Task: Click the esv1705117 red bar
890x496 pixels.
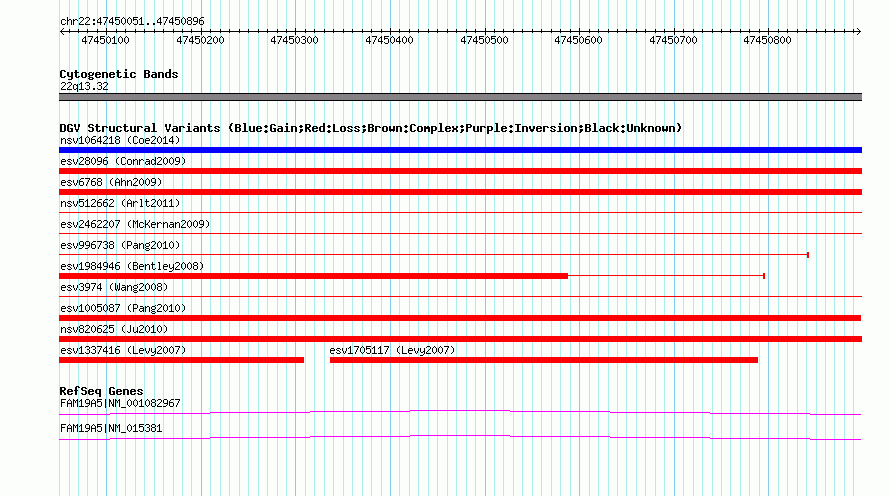Action: pos(544,360)
